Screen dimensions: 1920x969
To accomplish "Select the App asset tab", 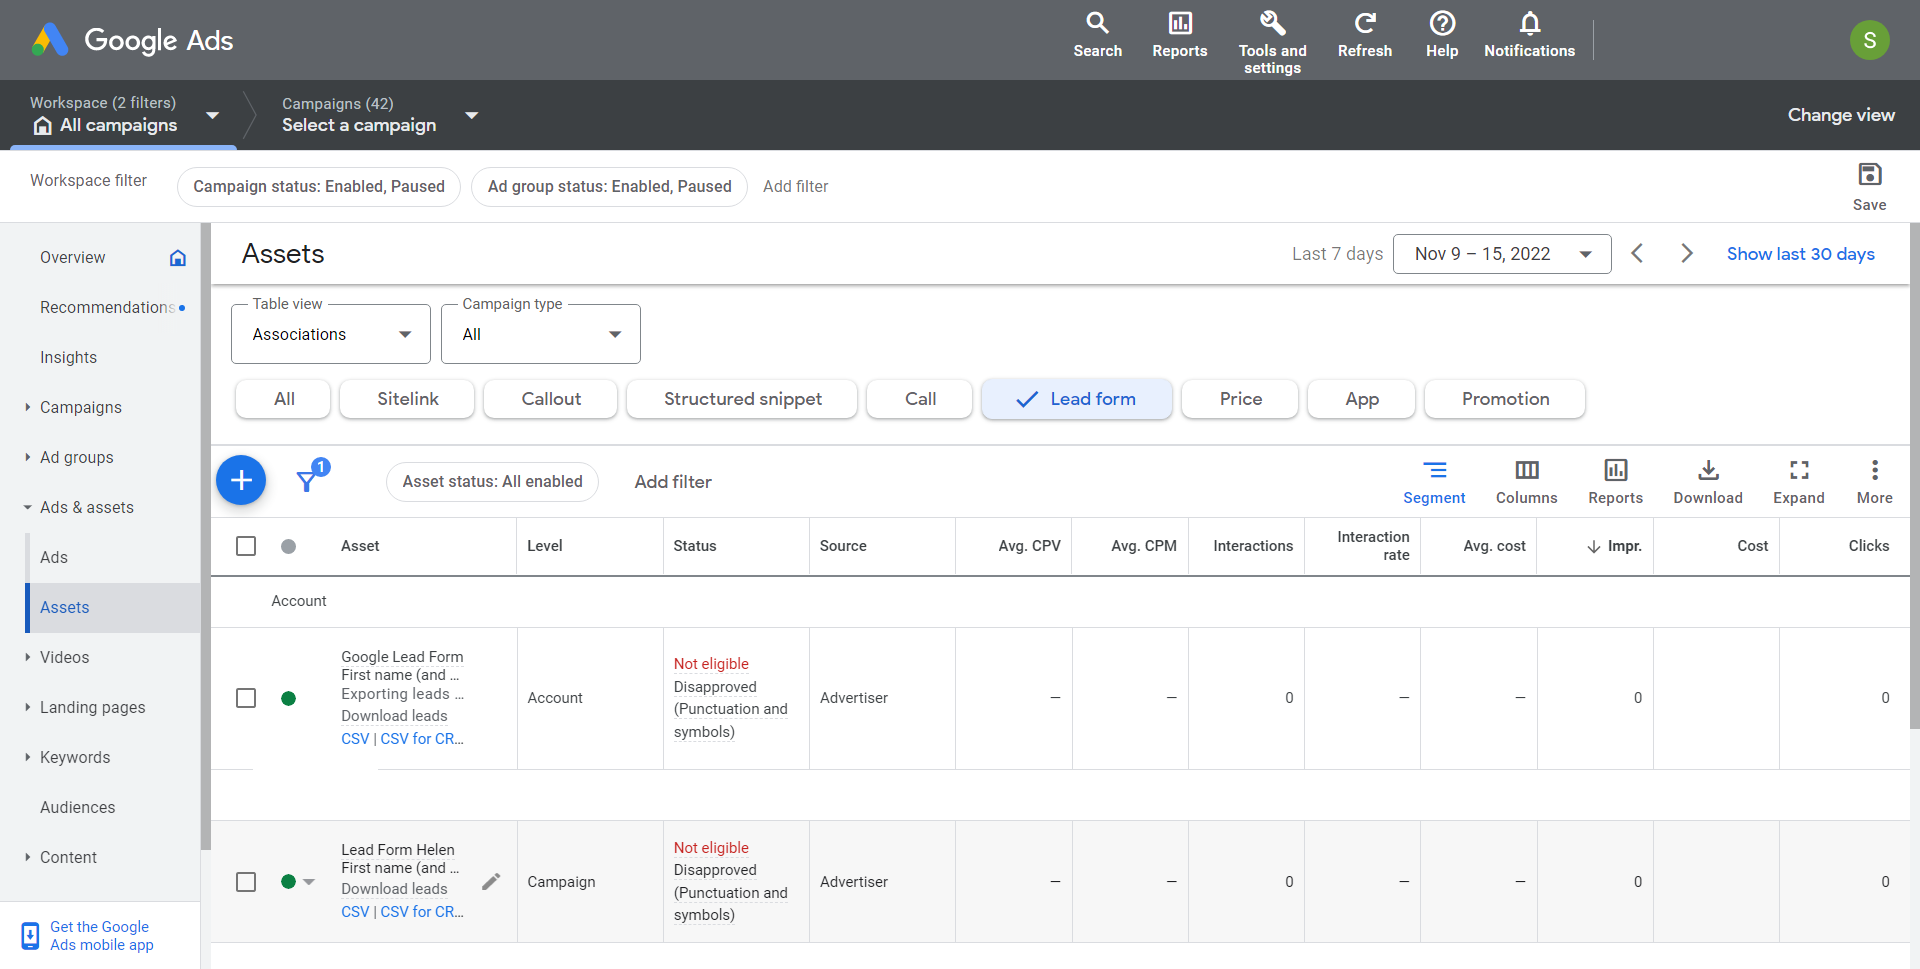I will click(x=1361, y=399).
